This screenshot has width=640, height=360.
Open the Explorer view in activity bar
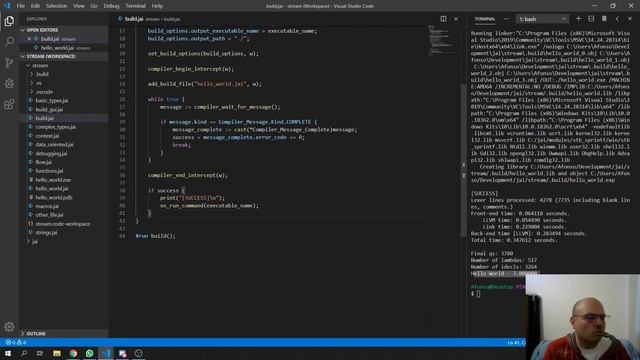pyautogui.click(x=9, y=21)
